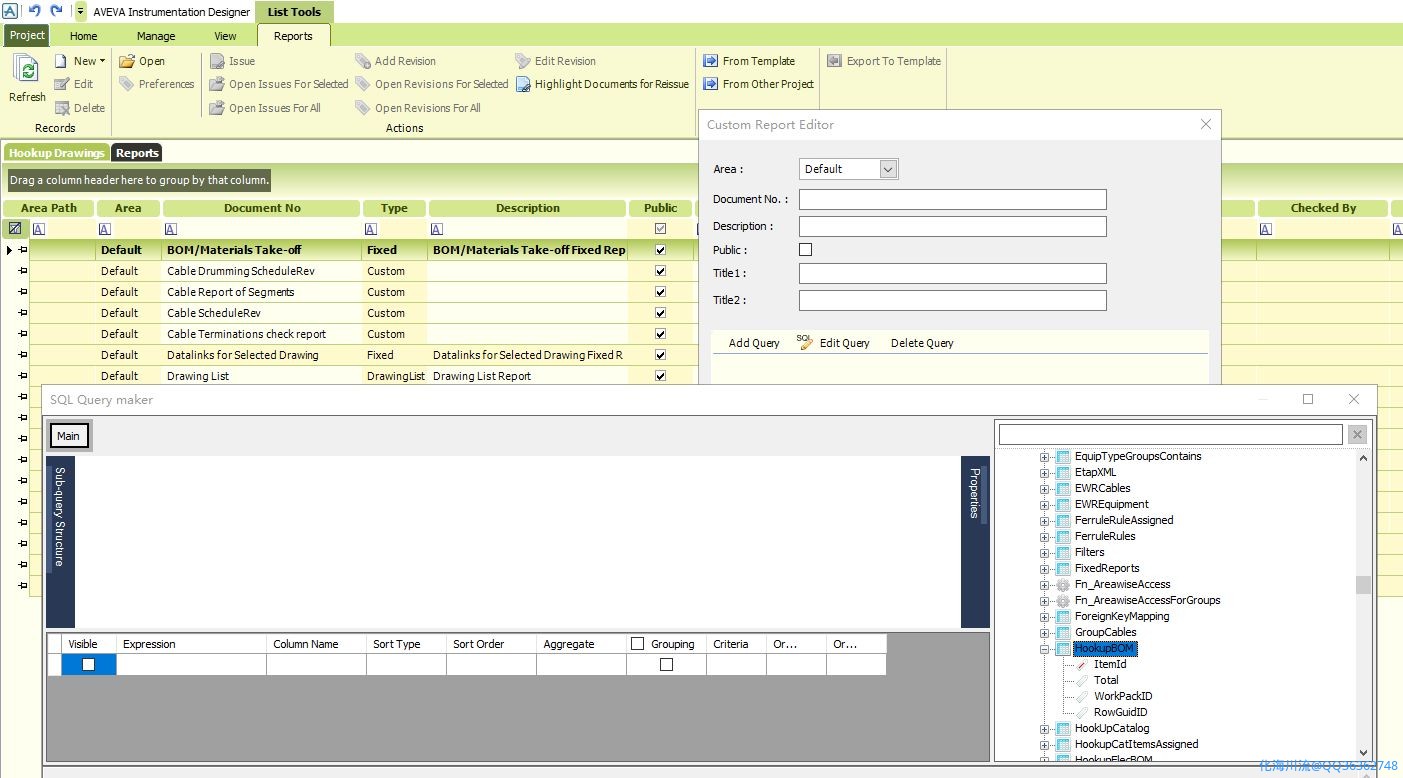
Task: Select the ItemId key field
Action: pyautogui.click(x=1110, y=664)
